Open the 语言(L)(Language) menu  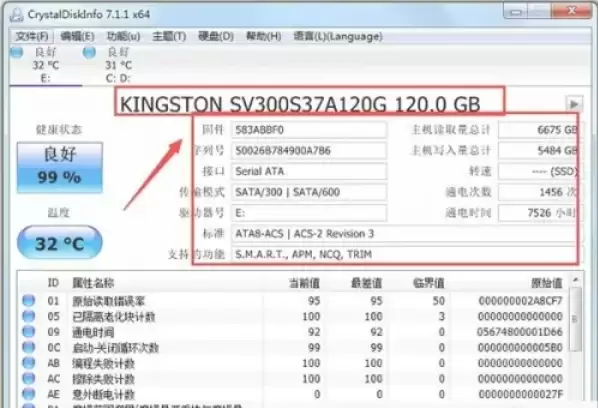tap(338, 37)
